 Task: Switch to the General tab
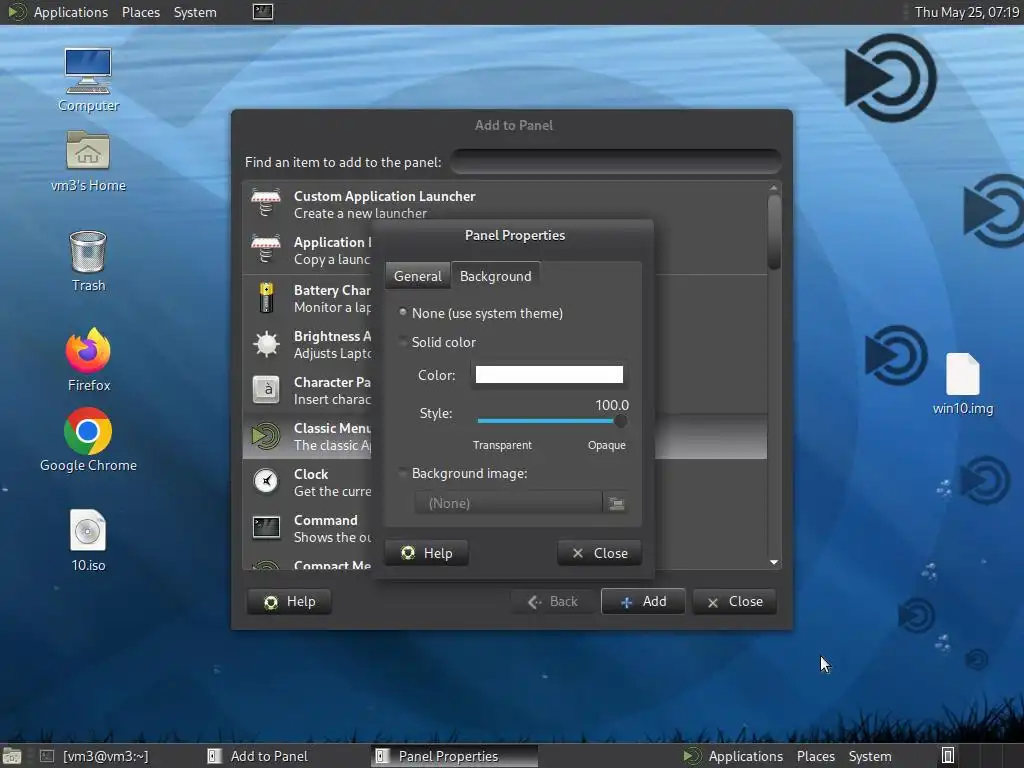click(x=417, y=276)
